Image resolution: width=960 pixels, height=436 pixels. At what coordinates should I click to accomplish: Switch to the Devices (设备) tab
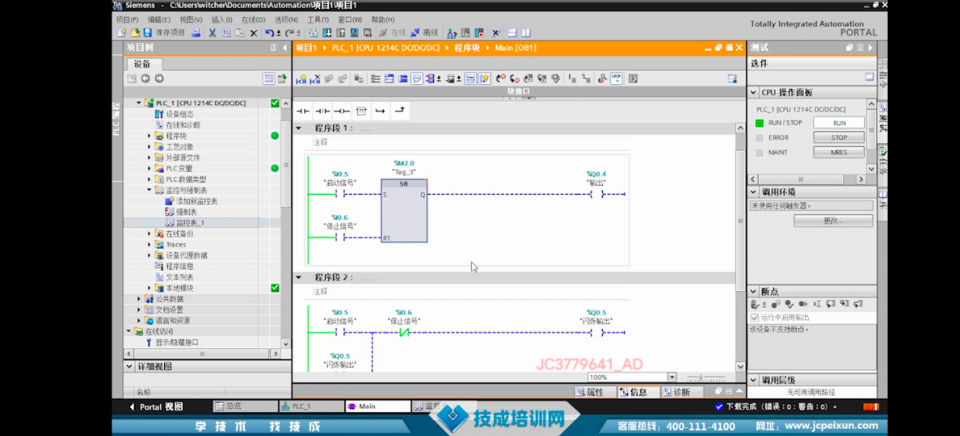(144, 64)
